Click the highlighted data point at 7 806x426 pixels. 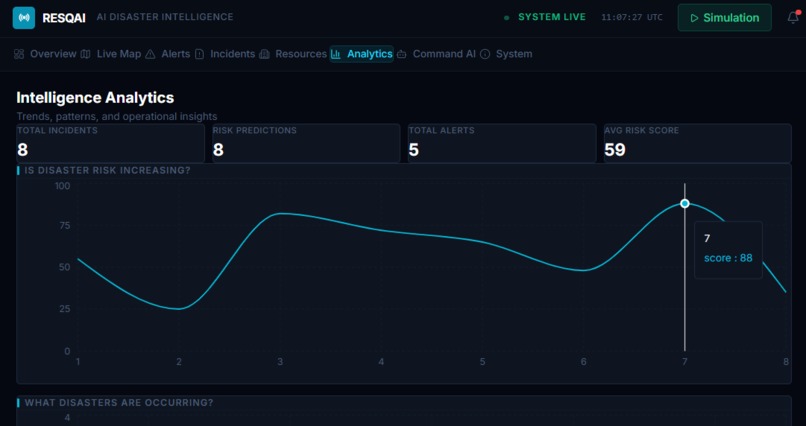click(x=684, y=203)
